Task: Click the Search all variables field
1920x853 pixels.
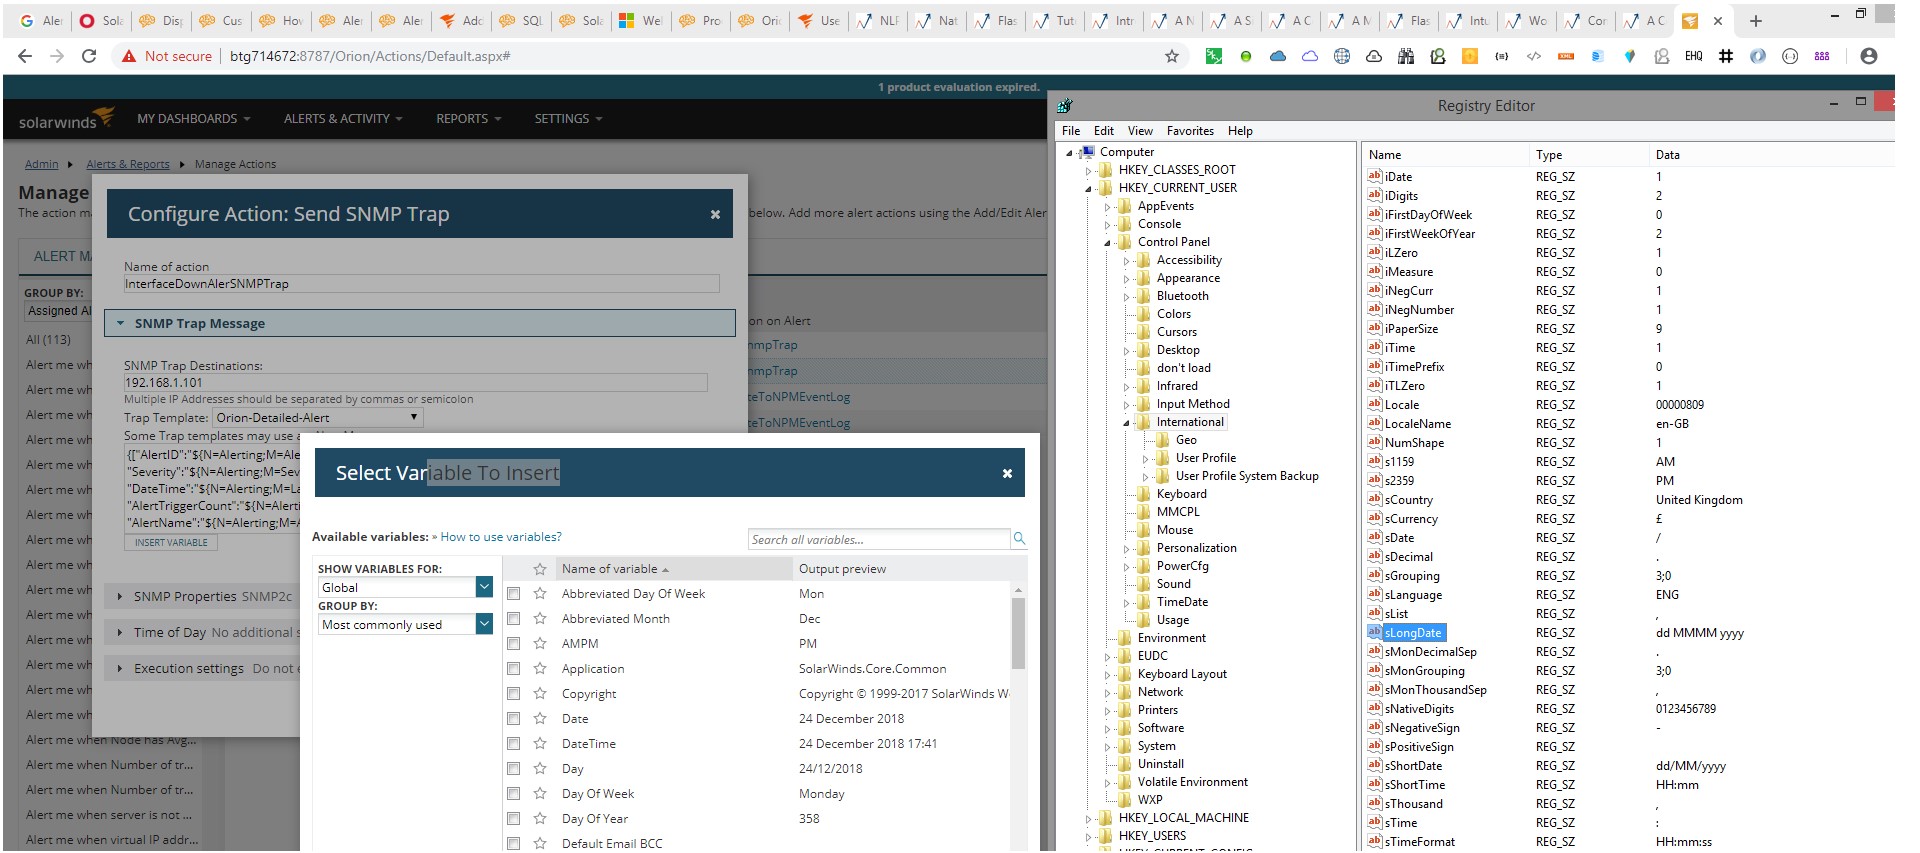Action: (x=879, y=539)
